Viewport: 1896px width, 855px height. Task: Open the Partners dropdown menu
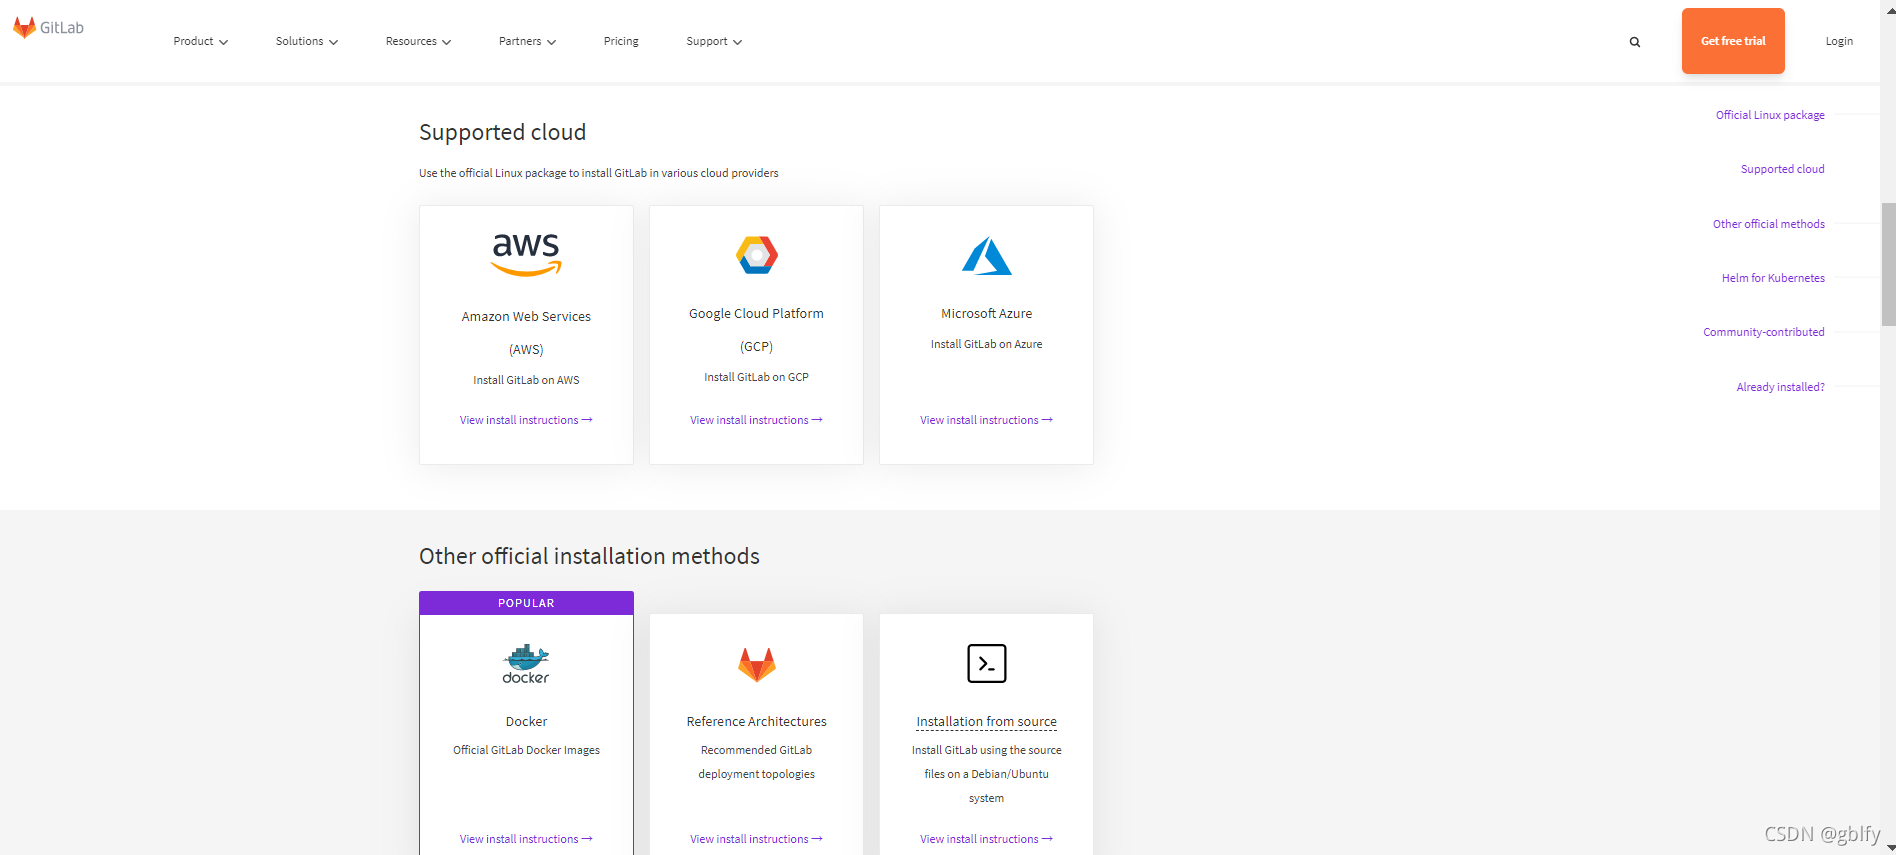coord(527,41)
